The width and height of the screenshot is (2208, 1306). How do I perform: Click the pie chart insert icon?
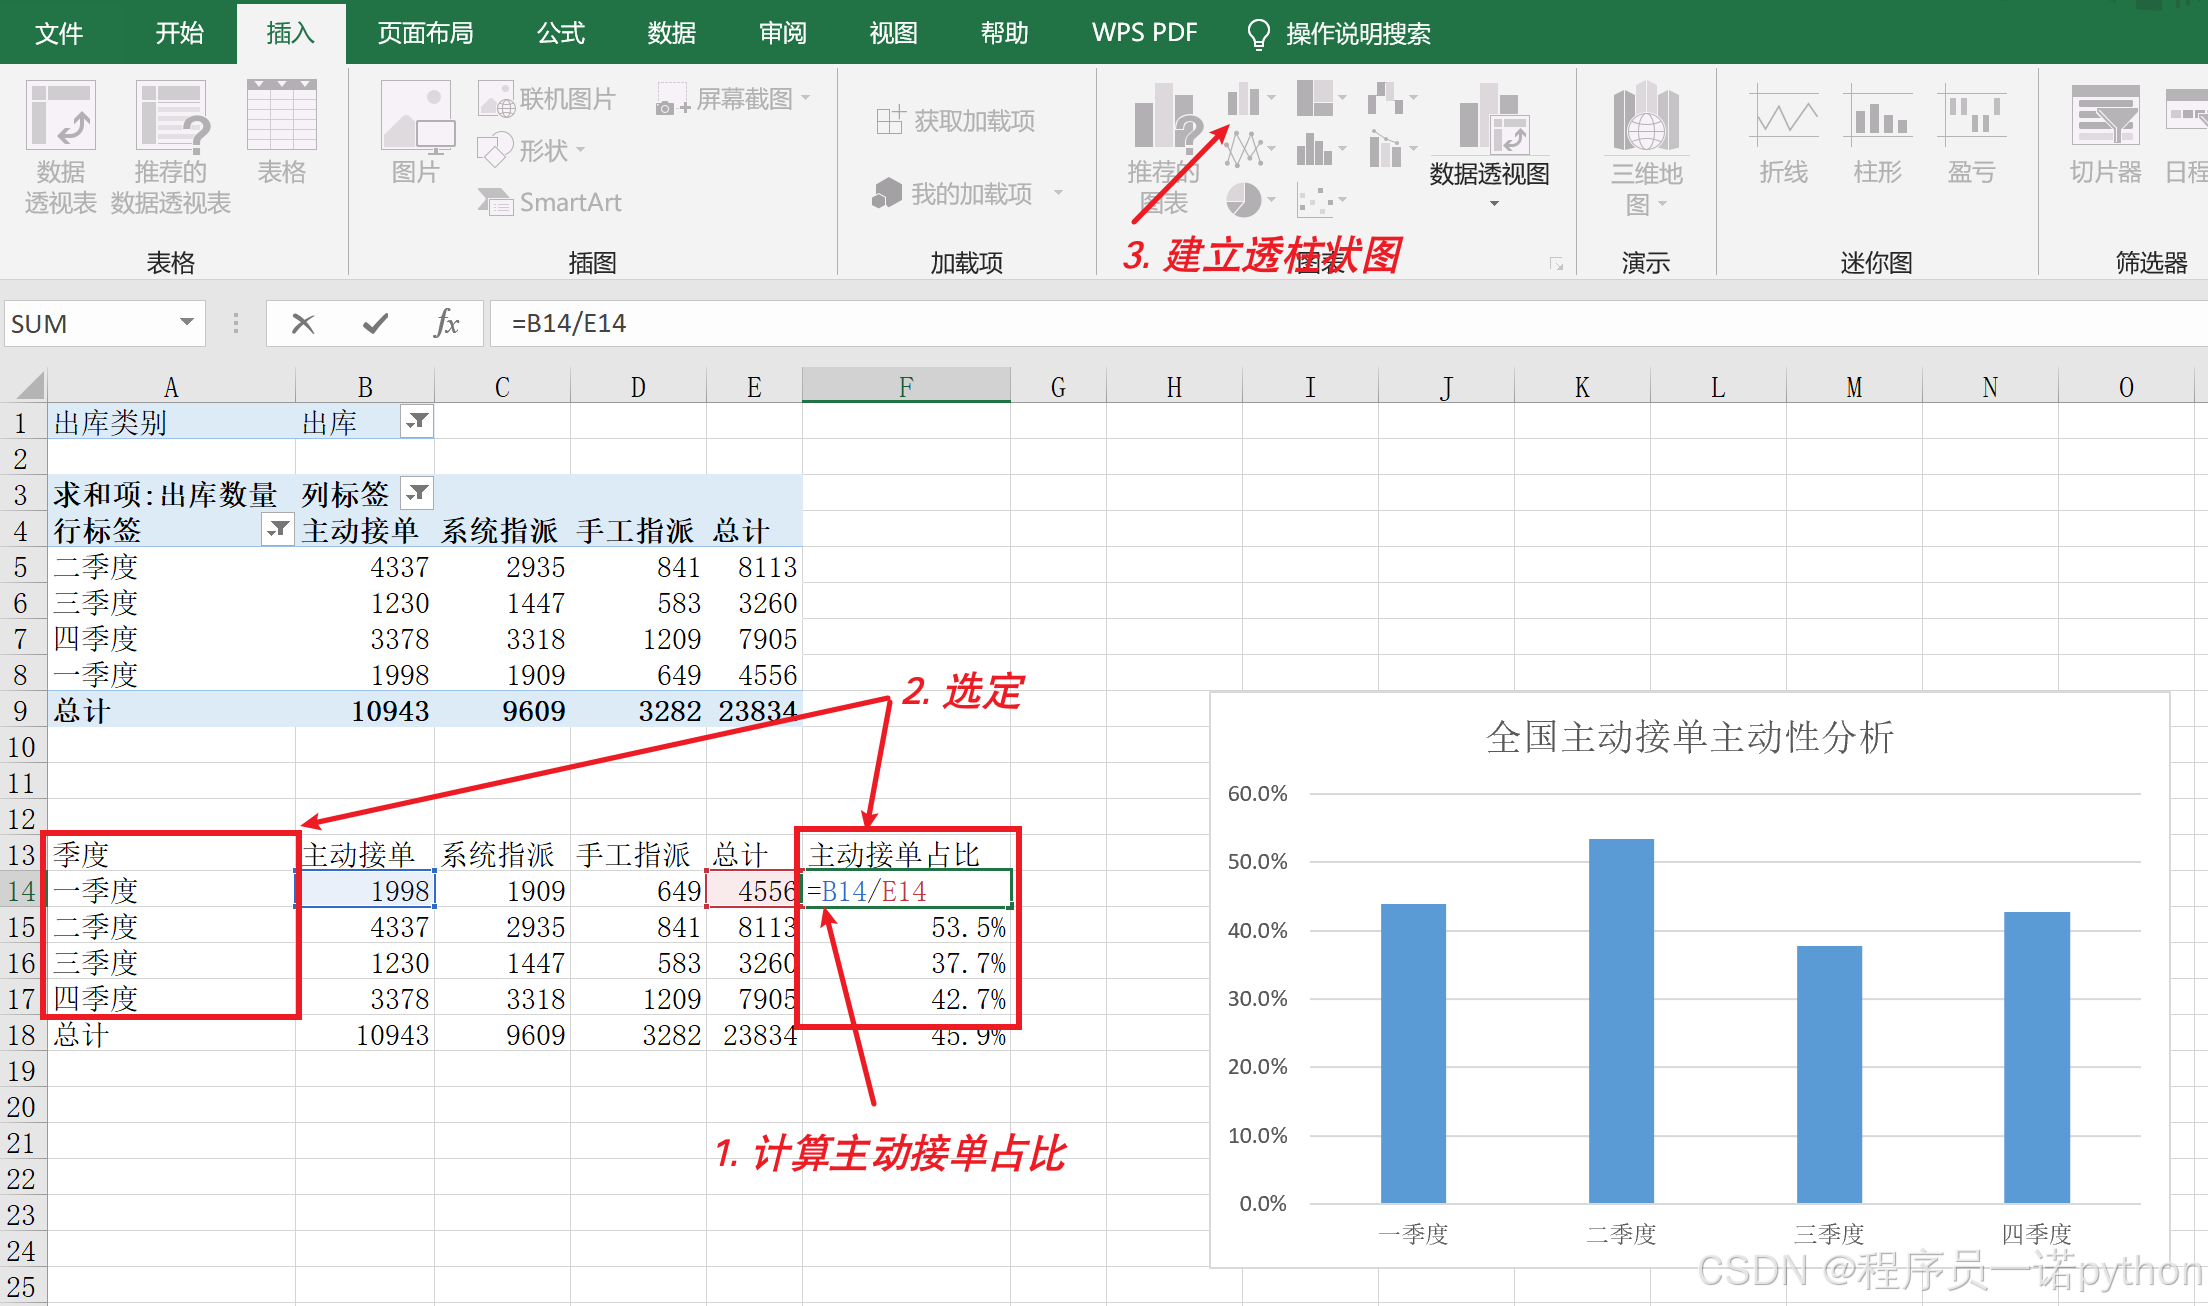point(1244,200)
